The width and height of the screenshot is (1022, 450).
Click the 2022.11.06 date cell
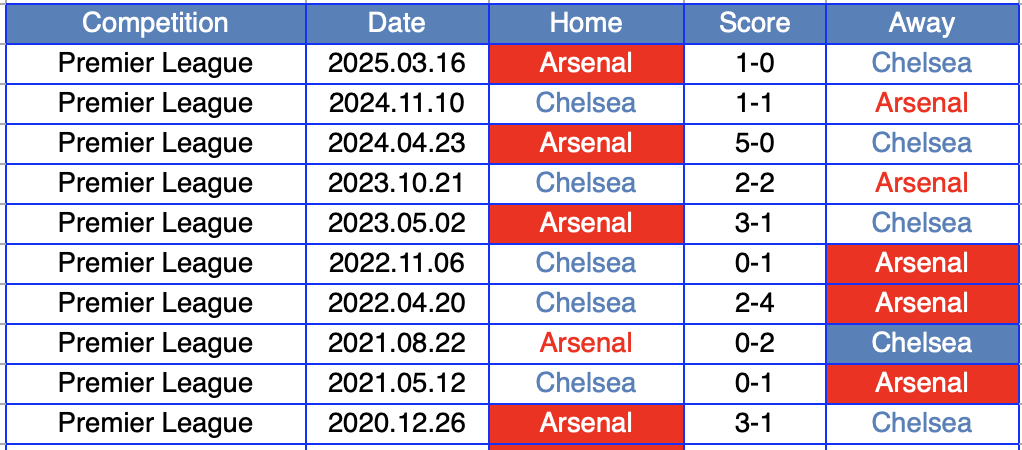(397, 263)
